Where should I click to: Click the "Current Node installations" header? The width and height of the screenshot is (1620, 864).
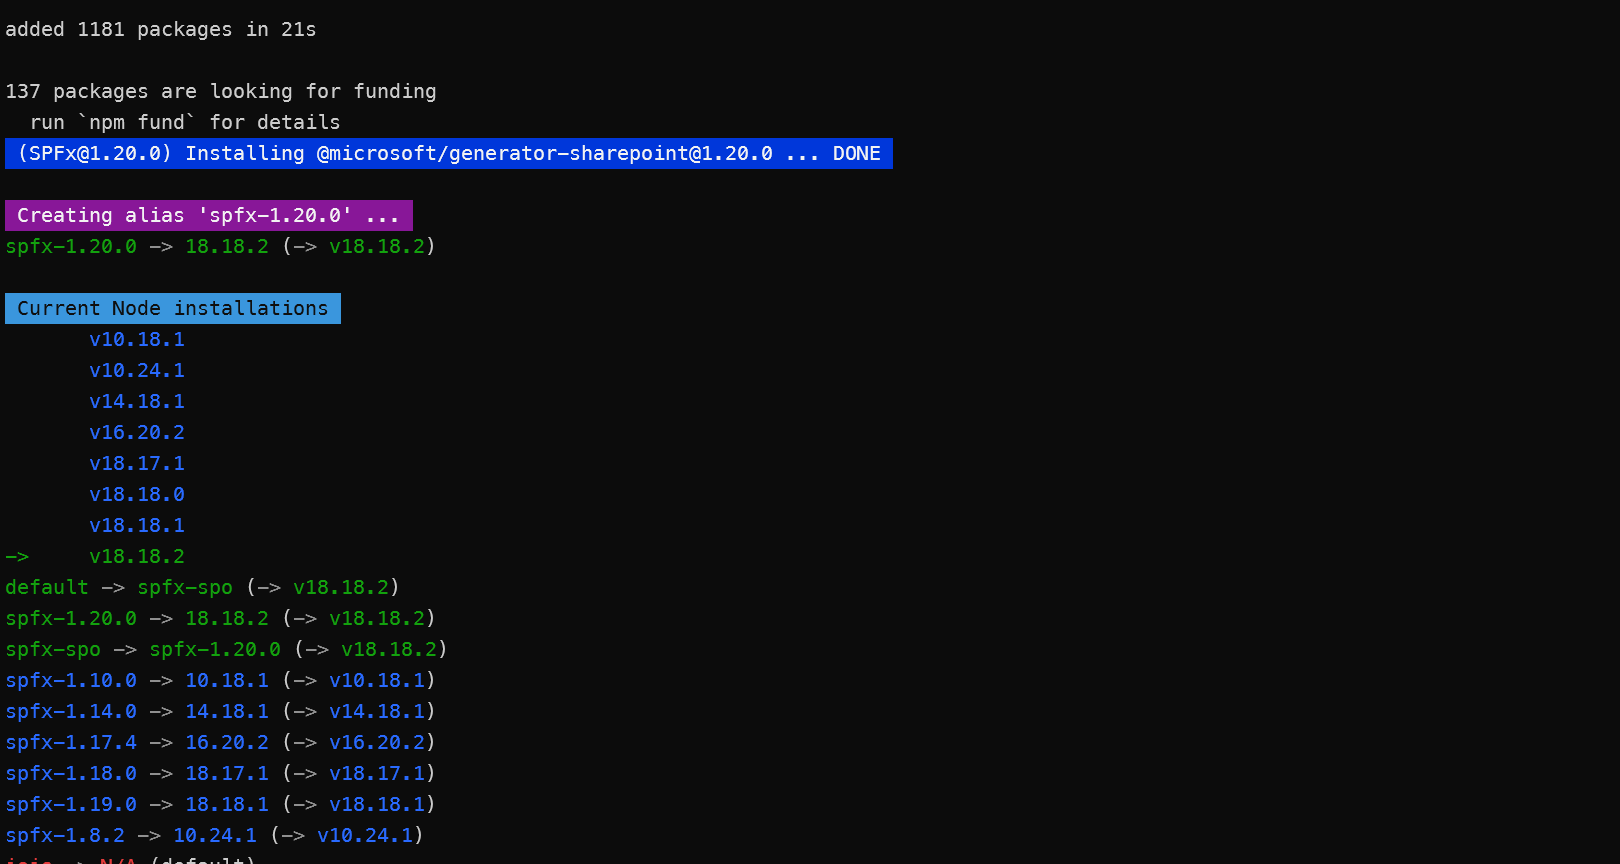pyautogui.click(x=172, y=309)
